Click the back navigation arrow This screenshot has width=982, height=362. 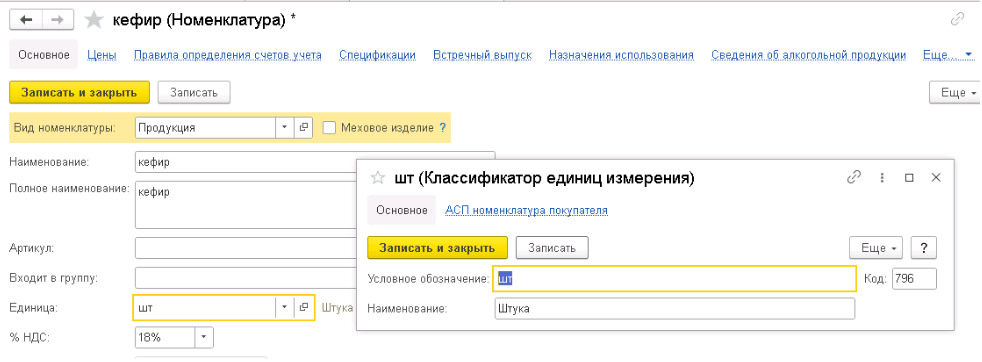26,20
